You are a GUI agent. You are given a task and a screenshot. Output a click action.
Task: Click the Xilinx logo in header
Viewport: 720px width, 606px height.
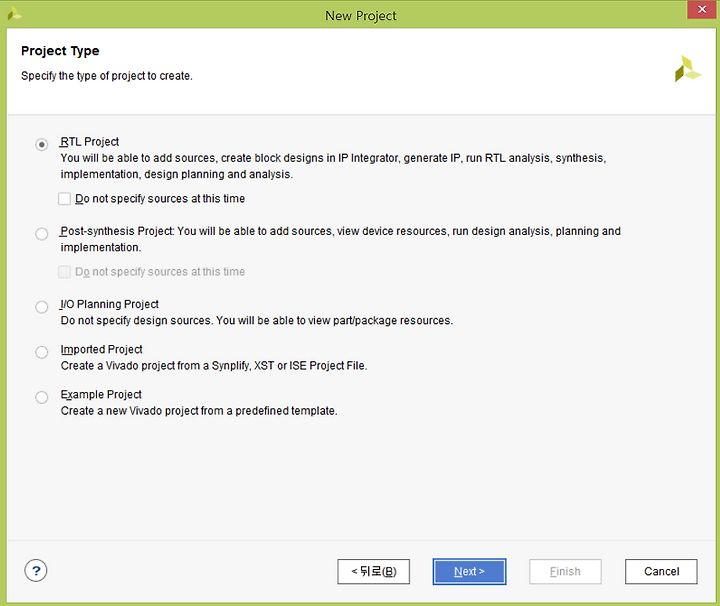(x=687, y=69)
